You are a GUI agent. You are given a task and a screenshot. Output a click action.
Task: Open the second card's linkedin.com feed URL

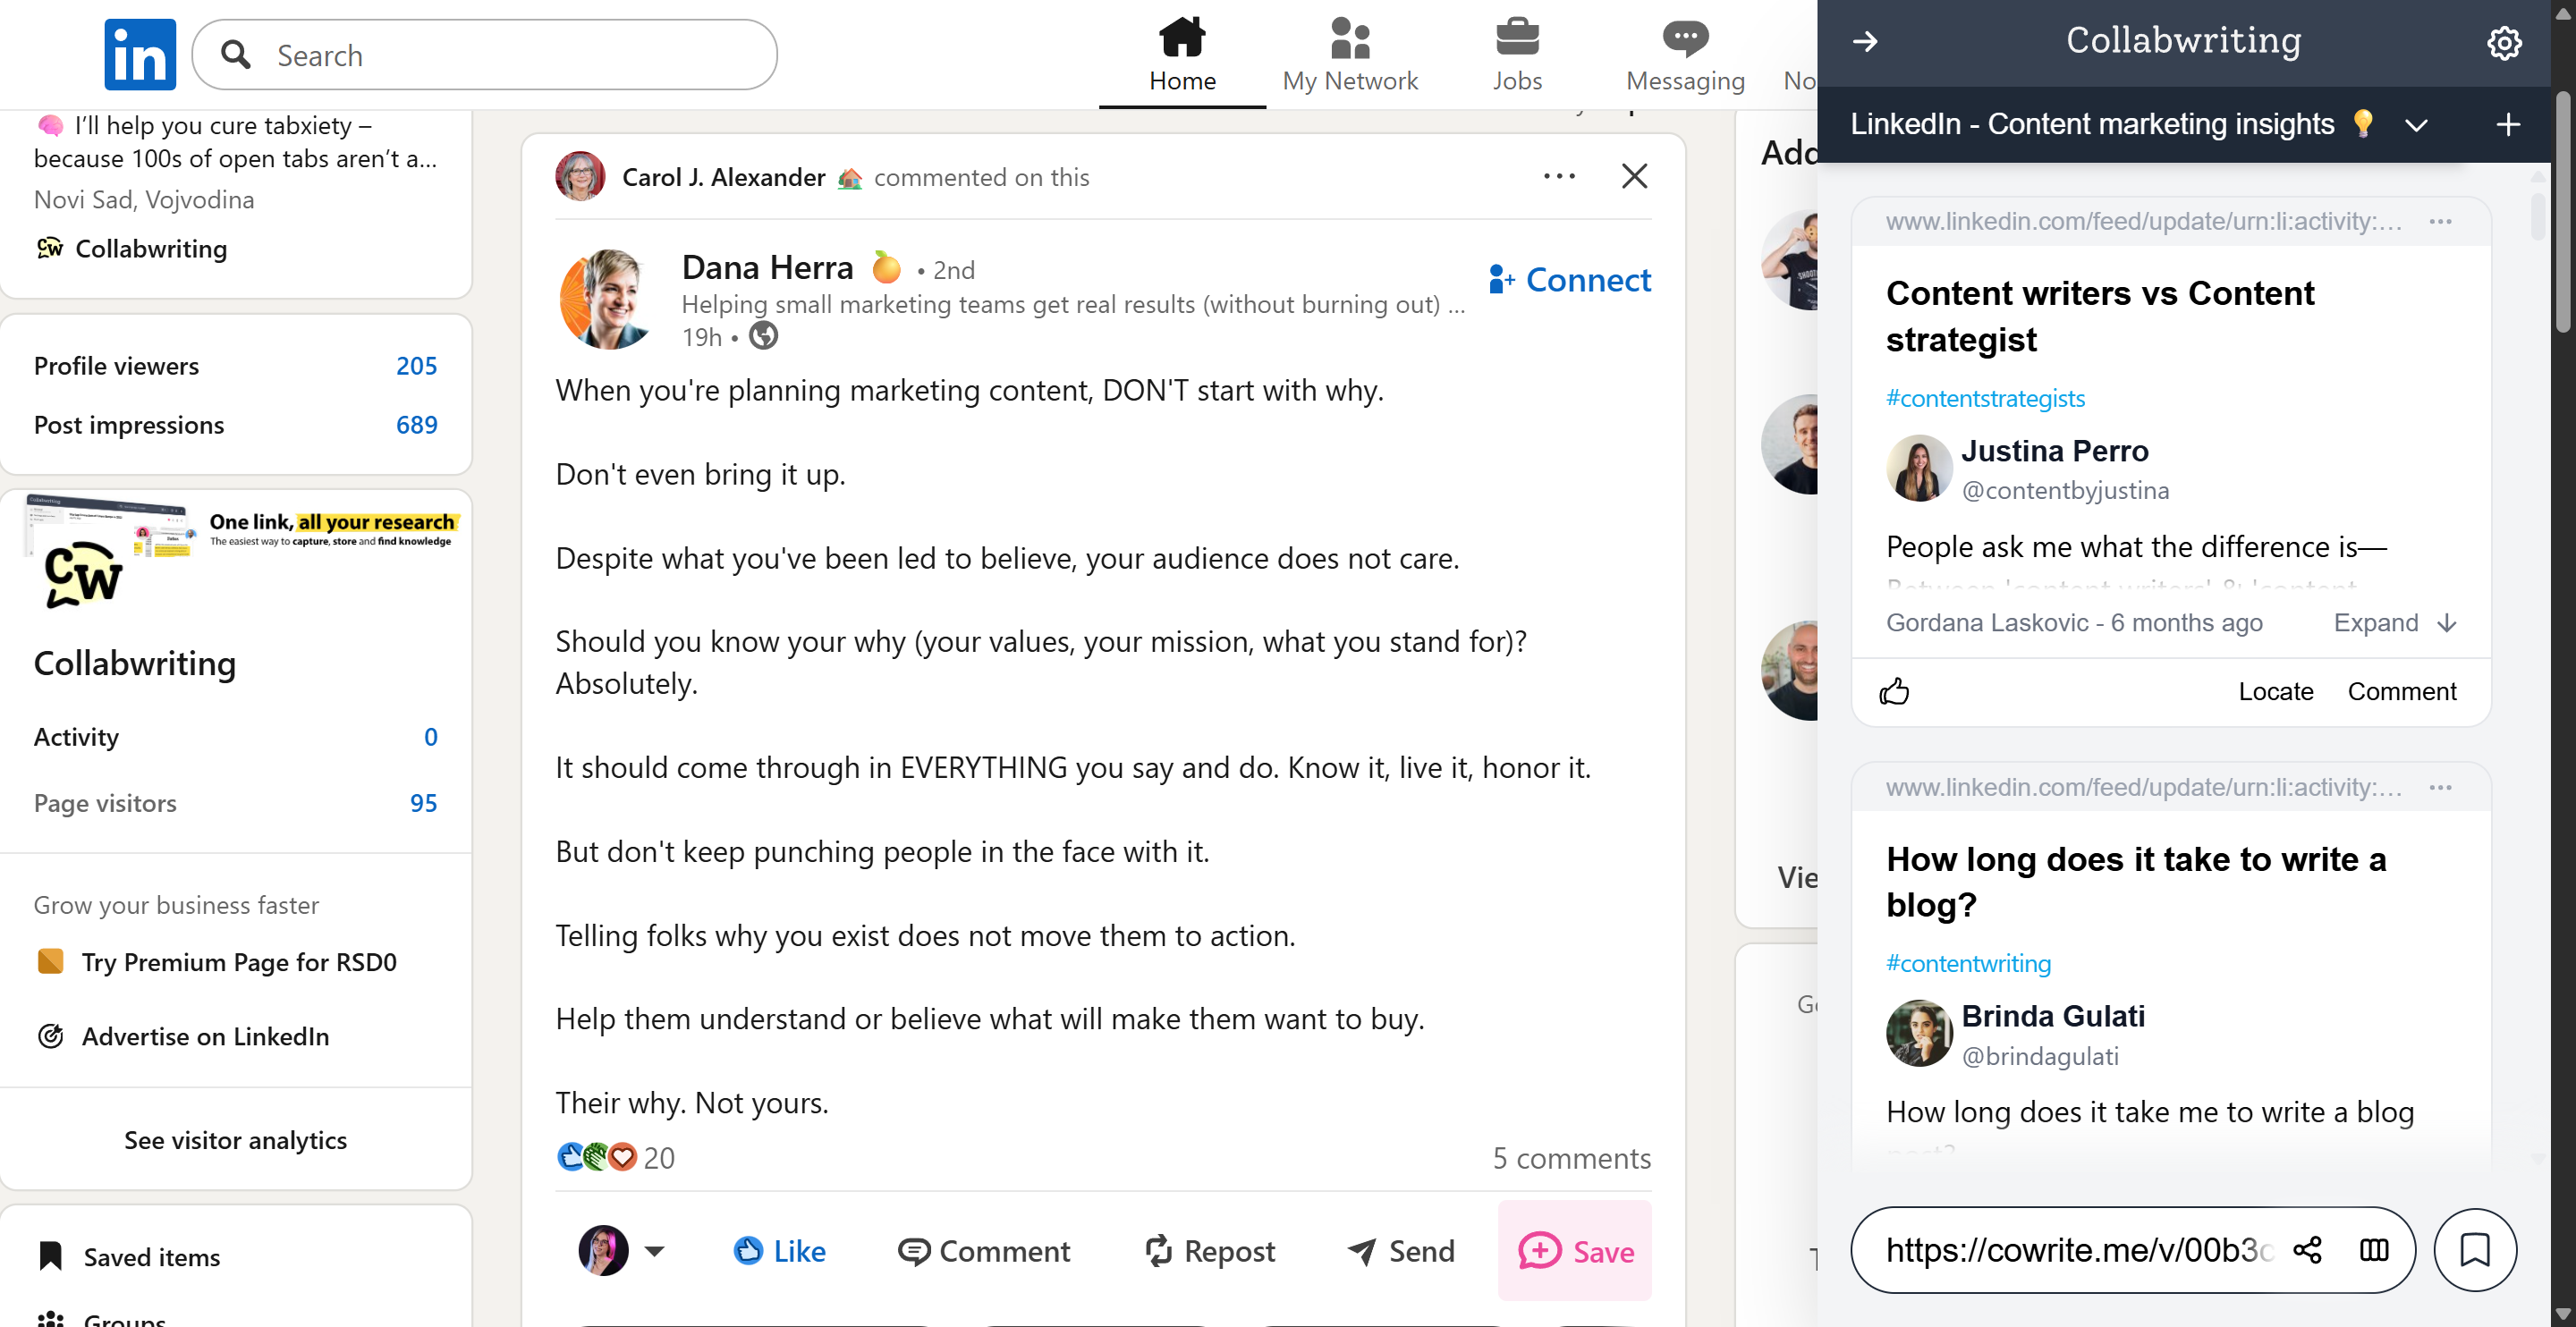click(2143, 788)
